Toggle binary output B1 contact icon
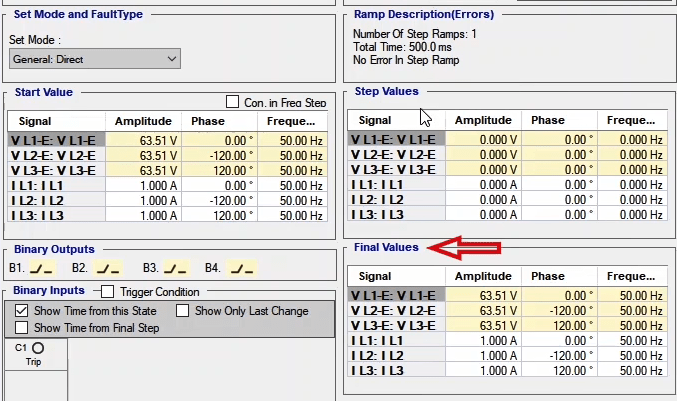Image resolution: width=677 pixels, height=401 pixels. 41,268
